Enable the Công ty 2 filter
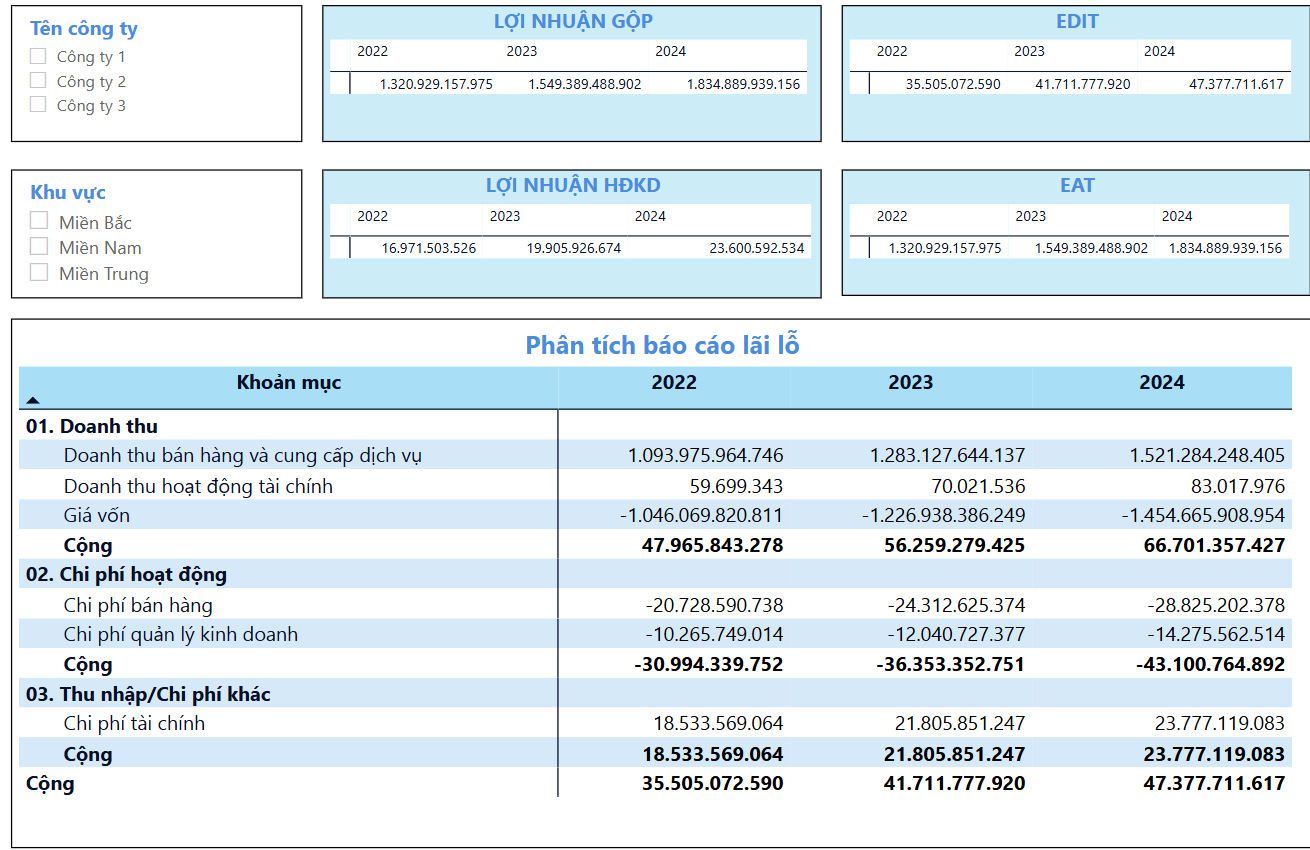 [x=38, y=80]
